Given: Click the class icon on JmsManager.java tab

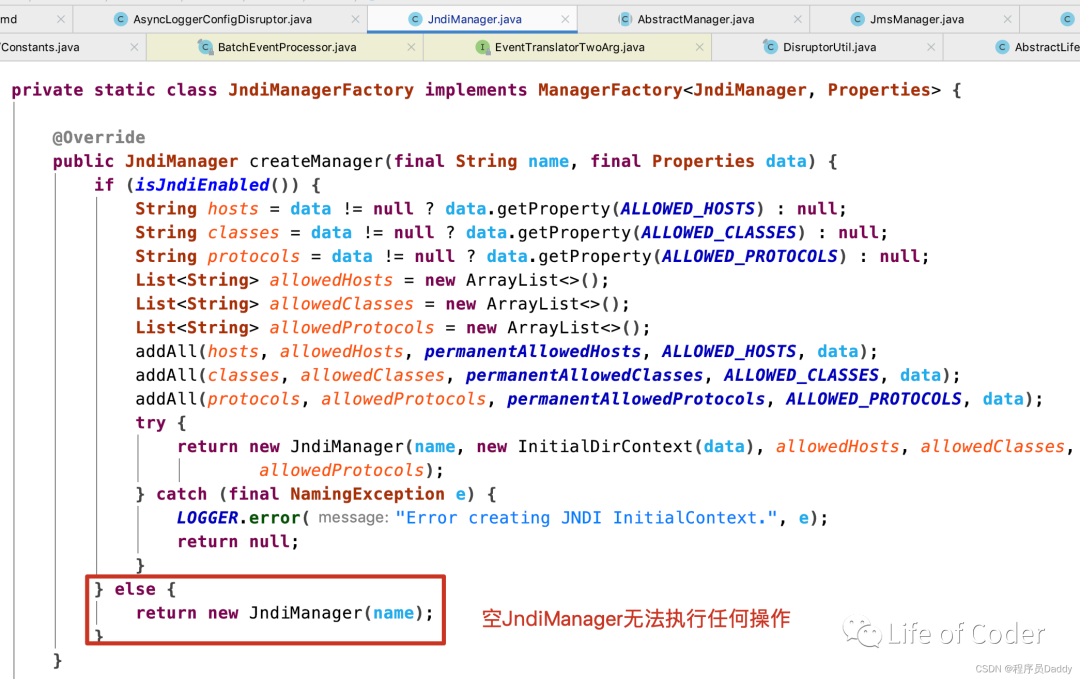Looking at the screenshot, I should coord(858,19).
